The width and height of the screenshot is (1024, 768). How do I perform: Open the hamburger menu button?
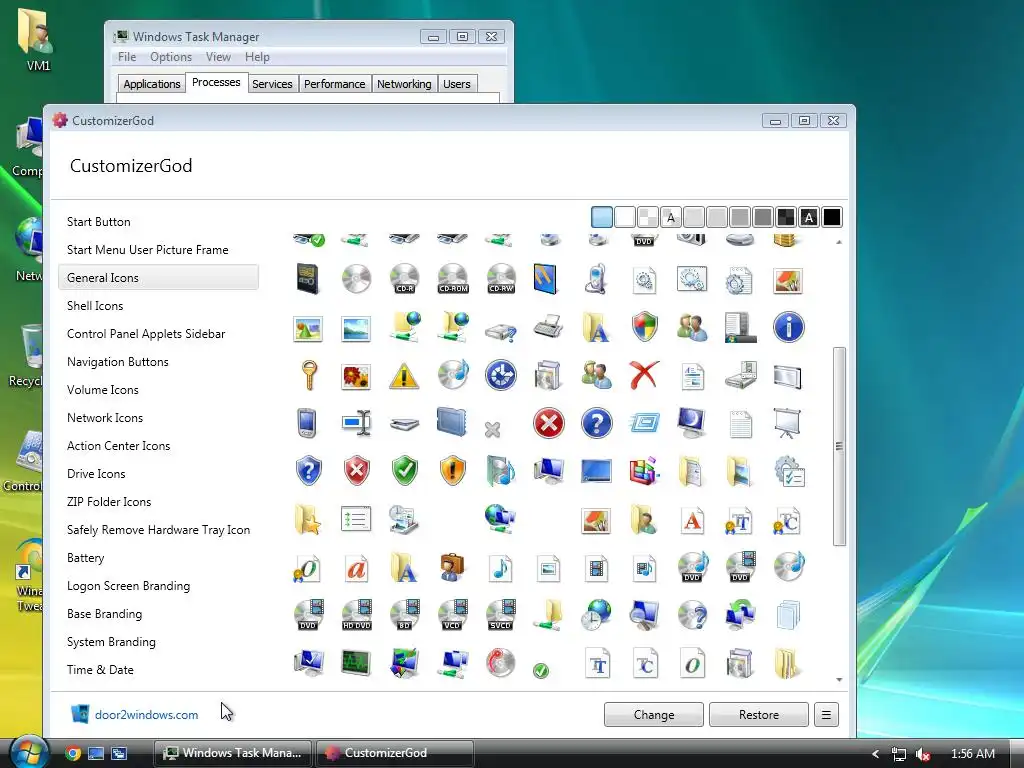point(826,714)
